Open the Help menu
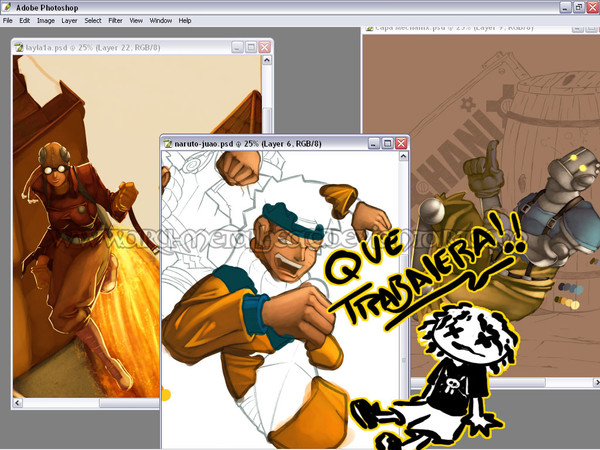This screenshot has width=600, height=450. pos(185,21)
